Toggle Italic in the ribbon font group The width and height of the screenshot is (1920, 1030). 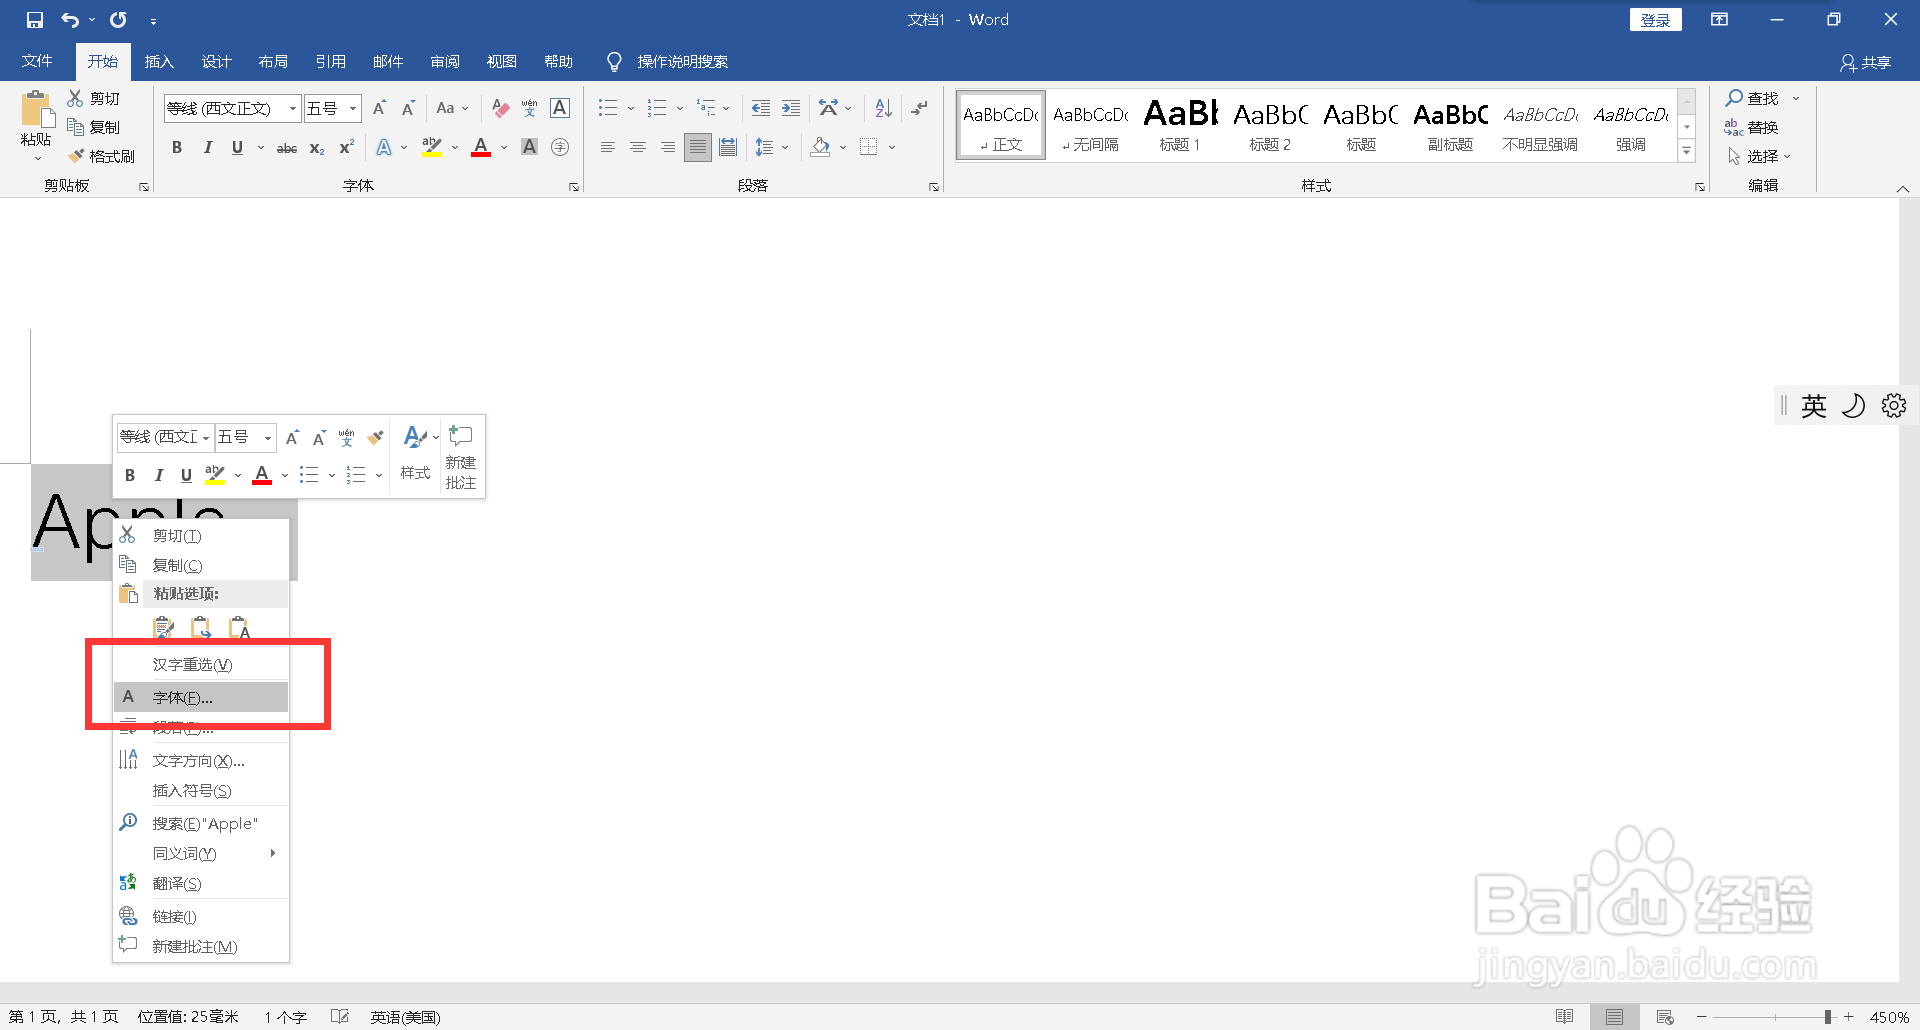(207, 147)
